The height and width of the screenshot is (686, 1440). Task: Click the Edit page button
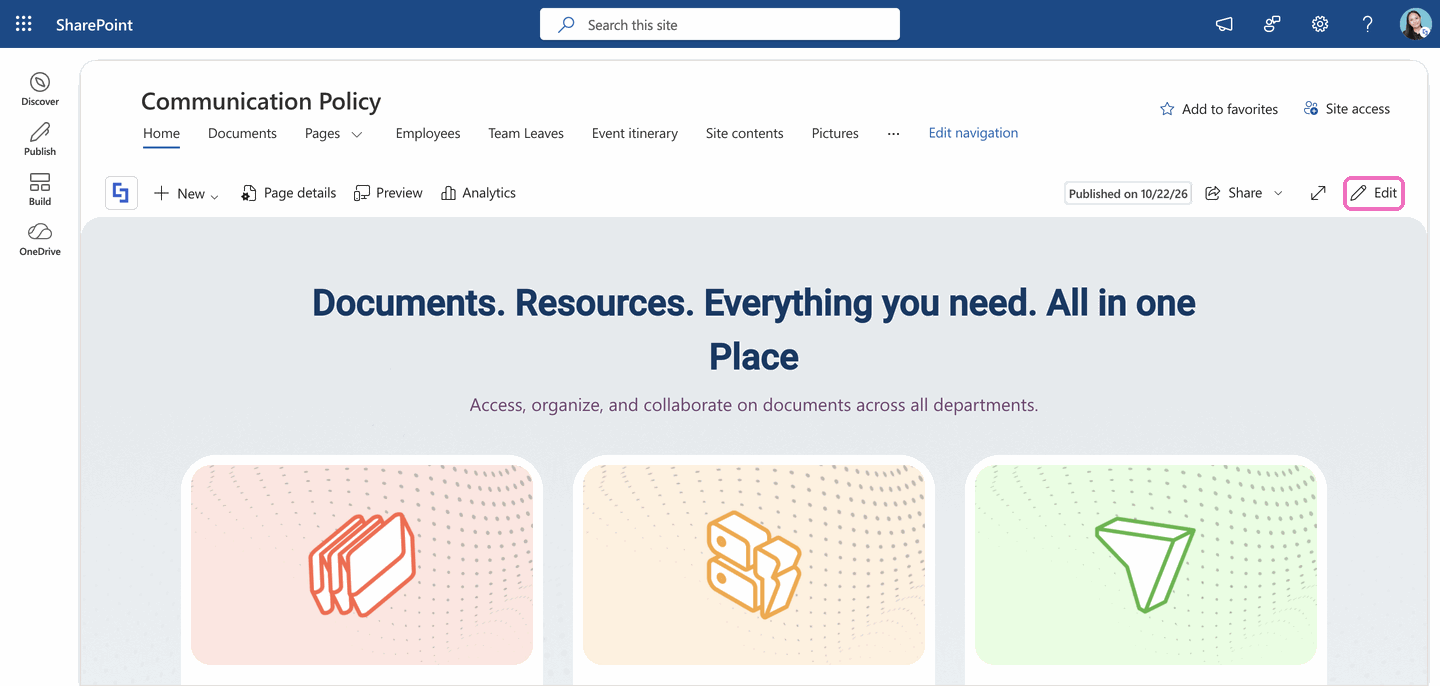pos(1374,193)
